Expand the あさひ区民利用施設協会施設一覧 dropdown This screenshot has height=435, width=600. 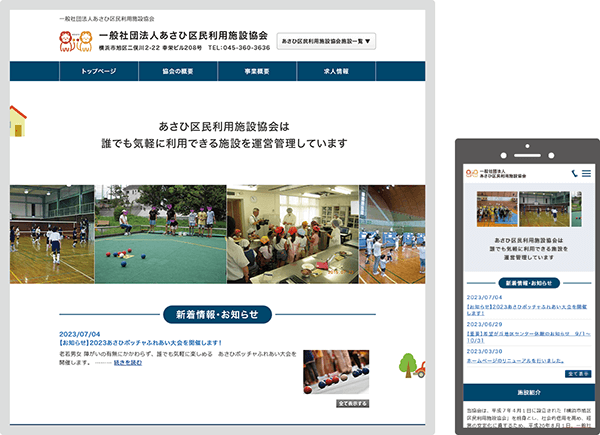(326, 42)
